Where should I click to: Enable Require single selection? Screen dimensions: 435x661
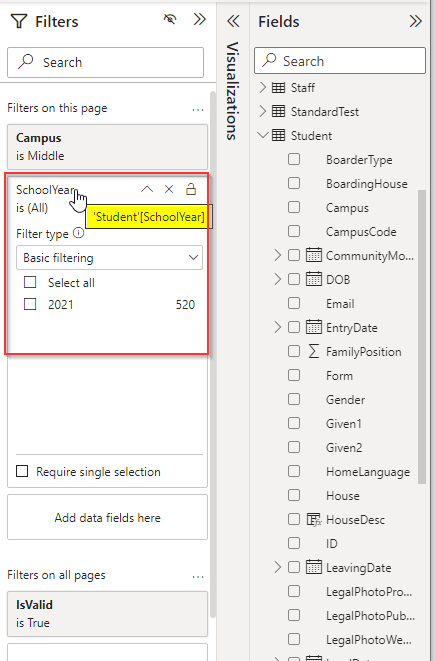[22, 471]
